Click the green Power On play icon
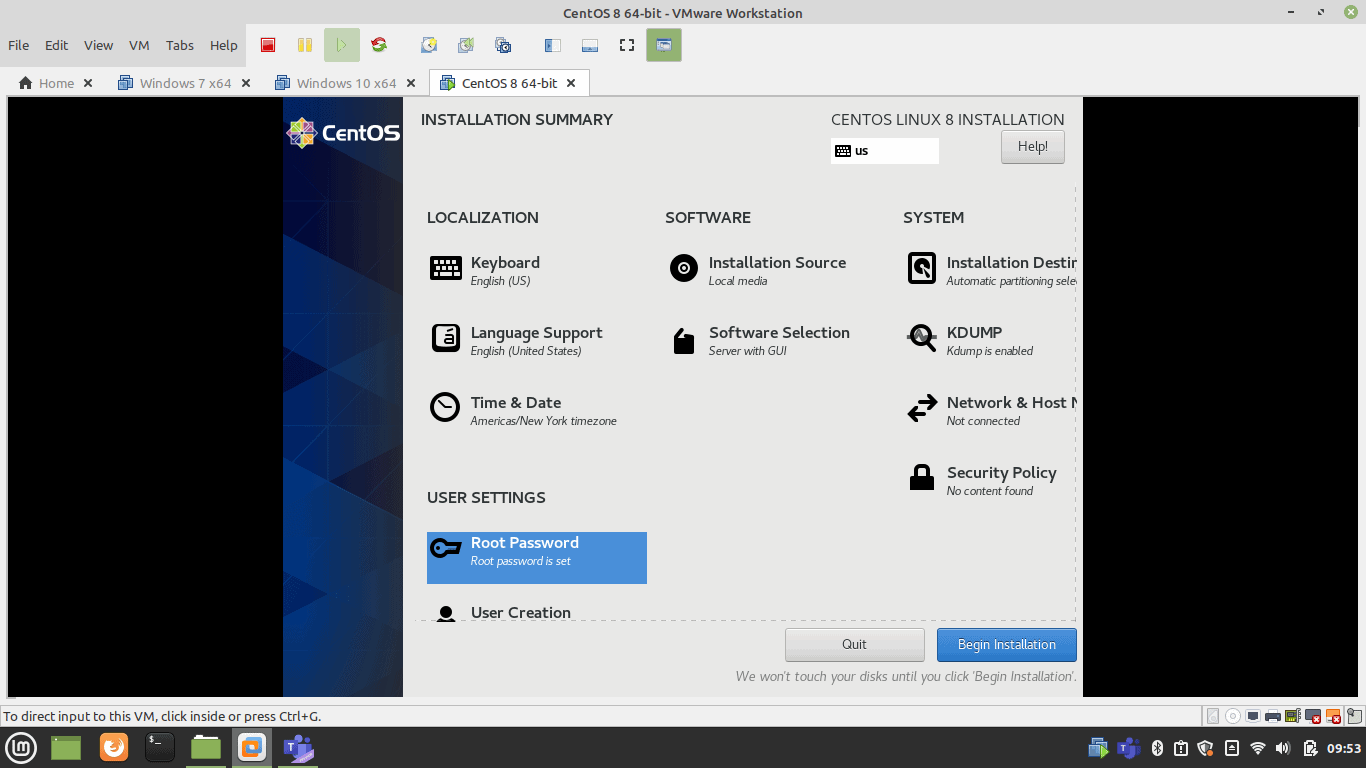Viewport: 1366px width, 768px height. 342,45
